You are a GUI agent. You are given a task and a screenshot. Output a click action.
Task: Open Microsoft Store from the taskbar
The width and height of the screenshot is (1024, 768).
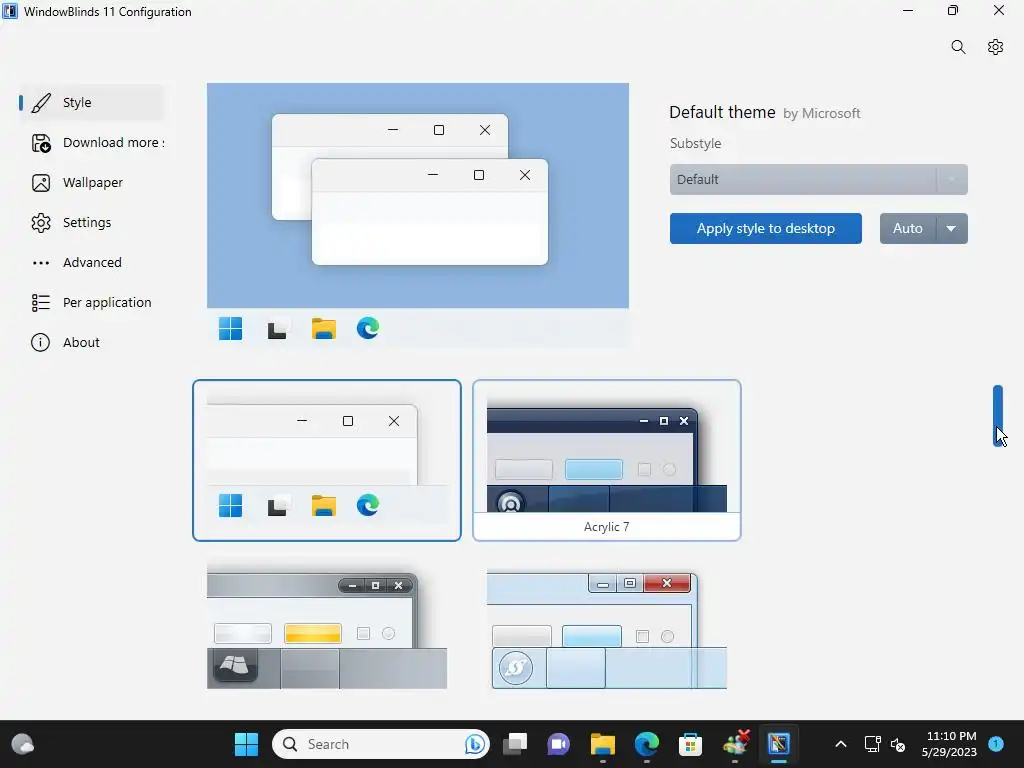pos(690,744)
